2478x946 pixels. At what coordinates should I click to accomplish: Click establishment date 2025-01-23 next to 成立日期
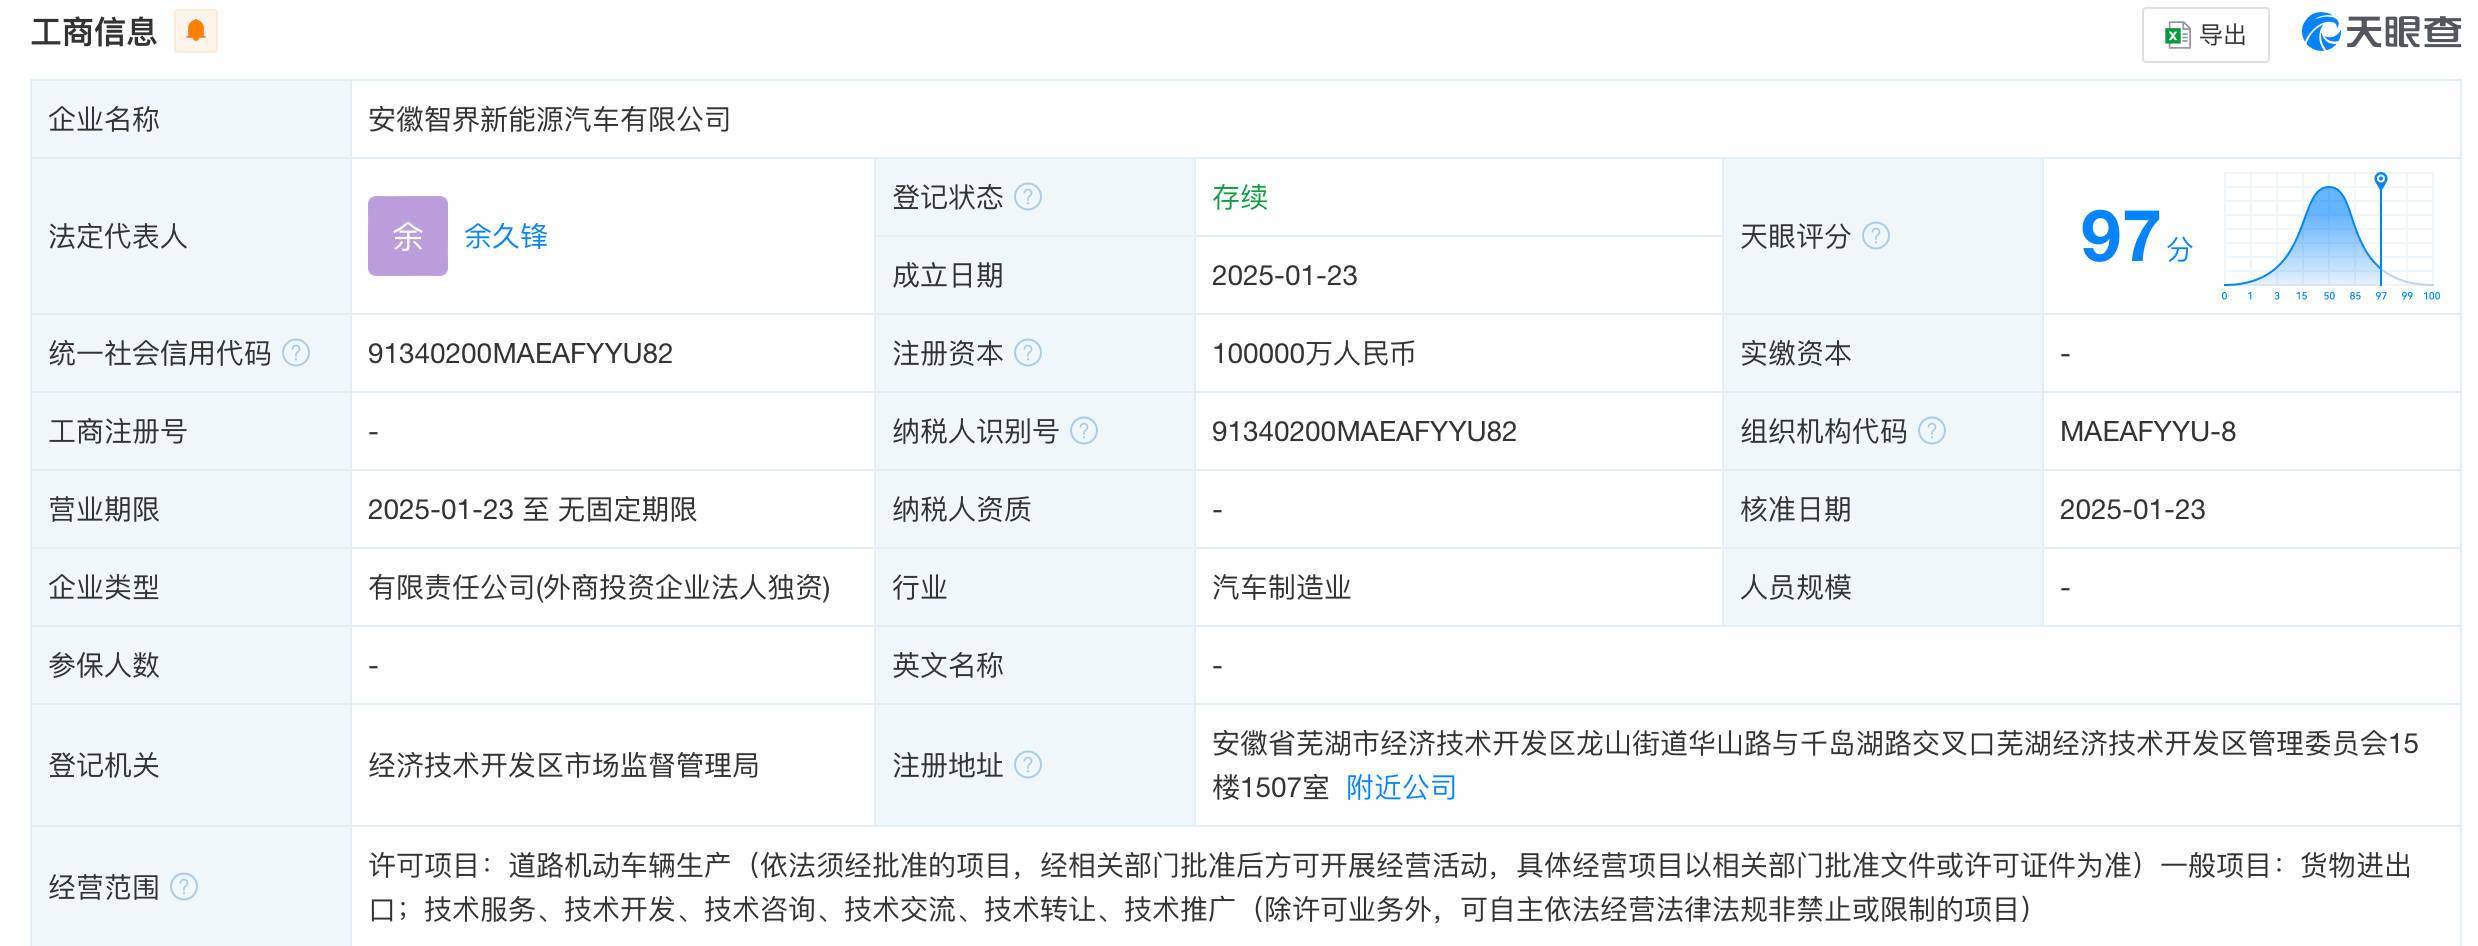[x=1285, y=276]
